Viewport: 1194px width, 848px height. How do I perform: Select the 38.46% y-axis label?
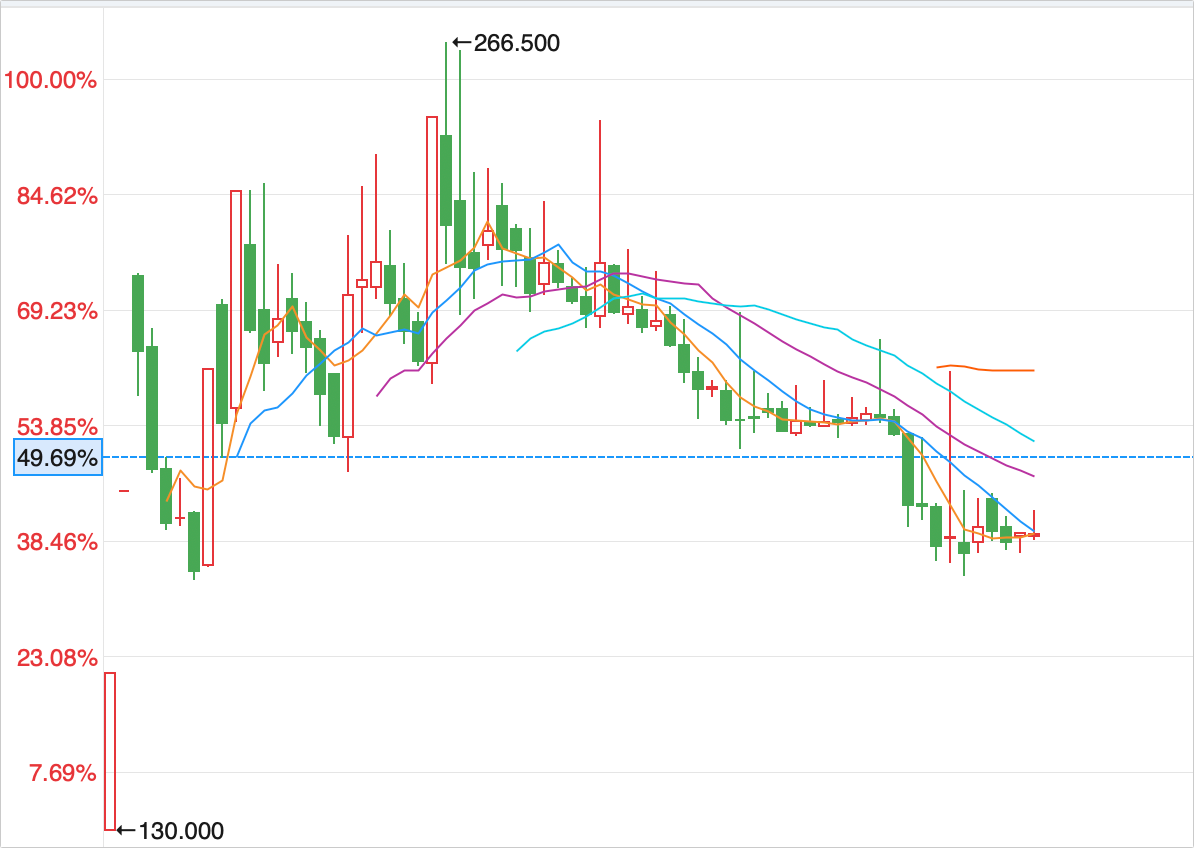(x=51, y=542)
